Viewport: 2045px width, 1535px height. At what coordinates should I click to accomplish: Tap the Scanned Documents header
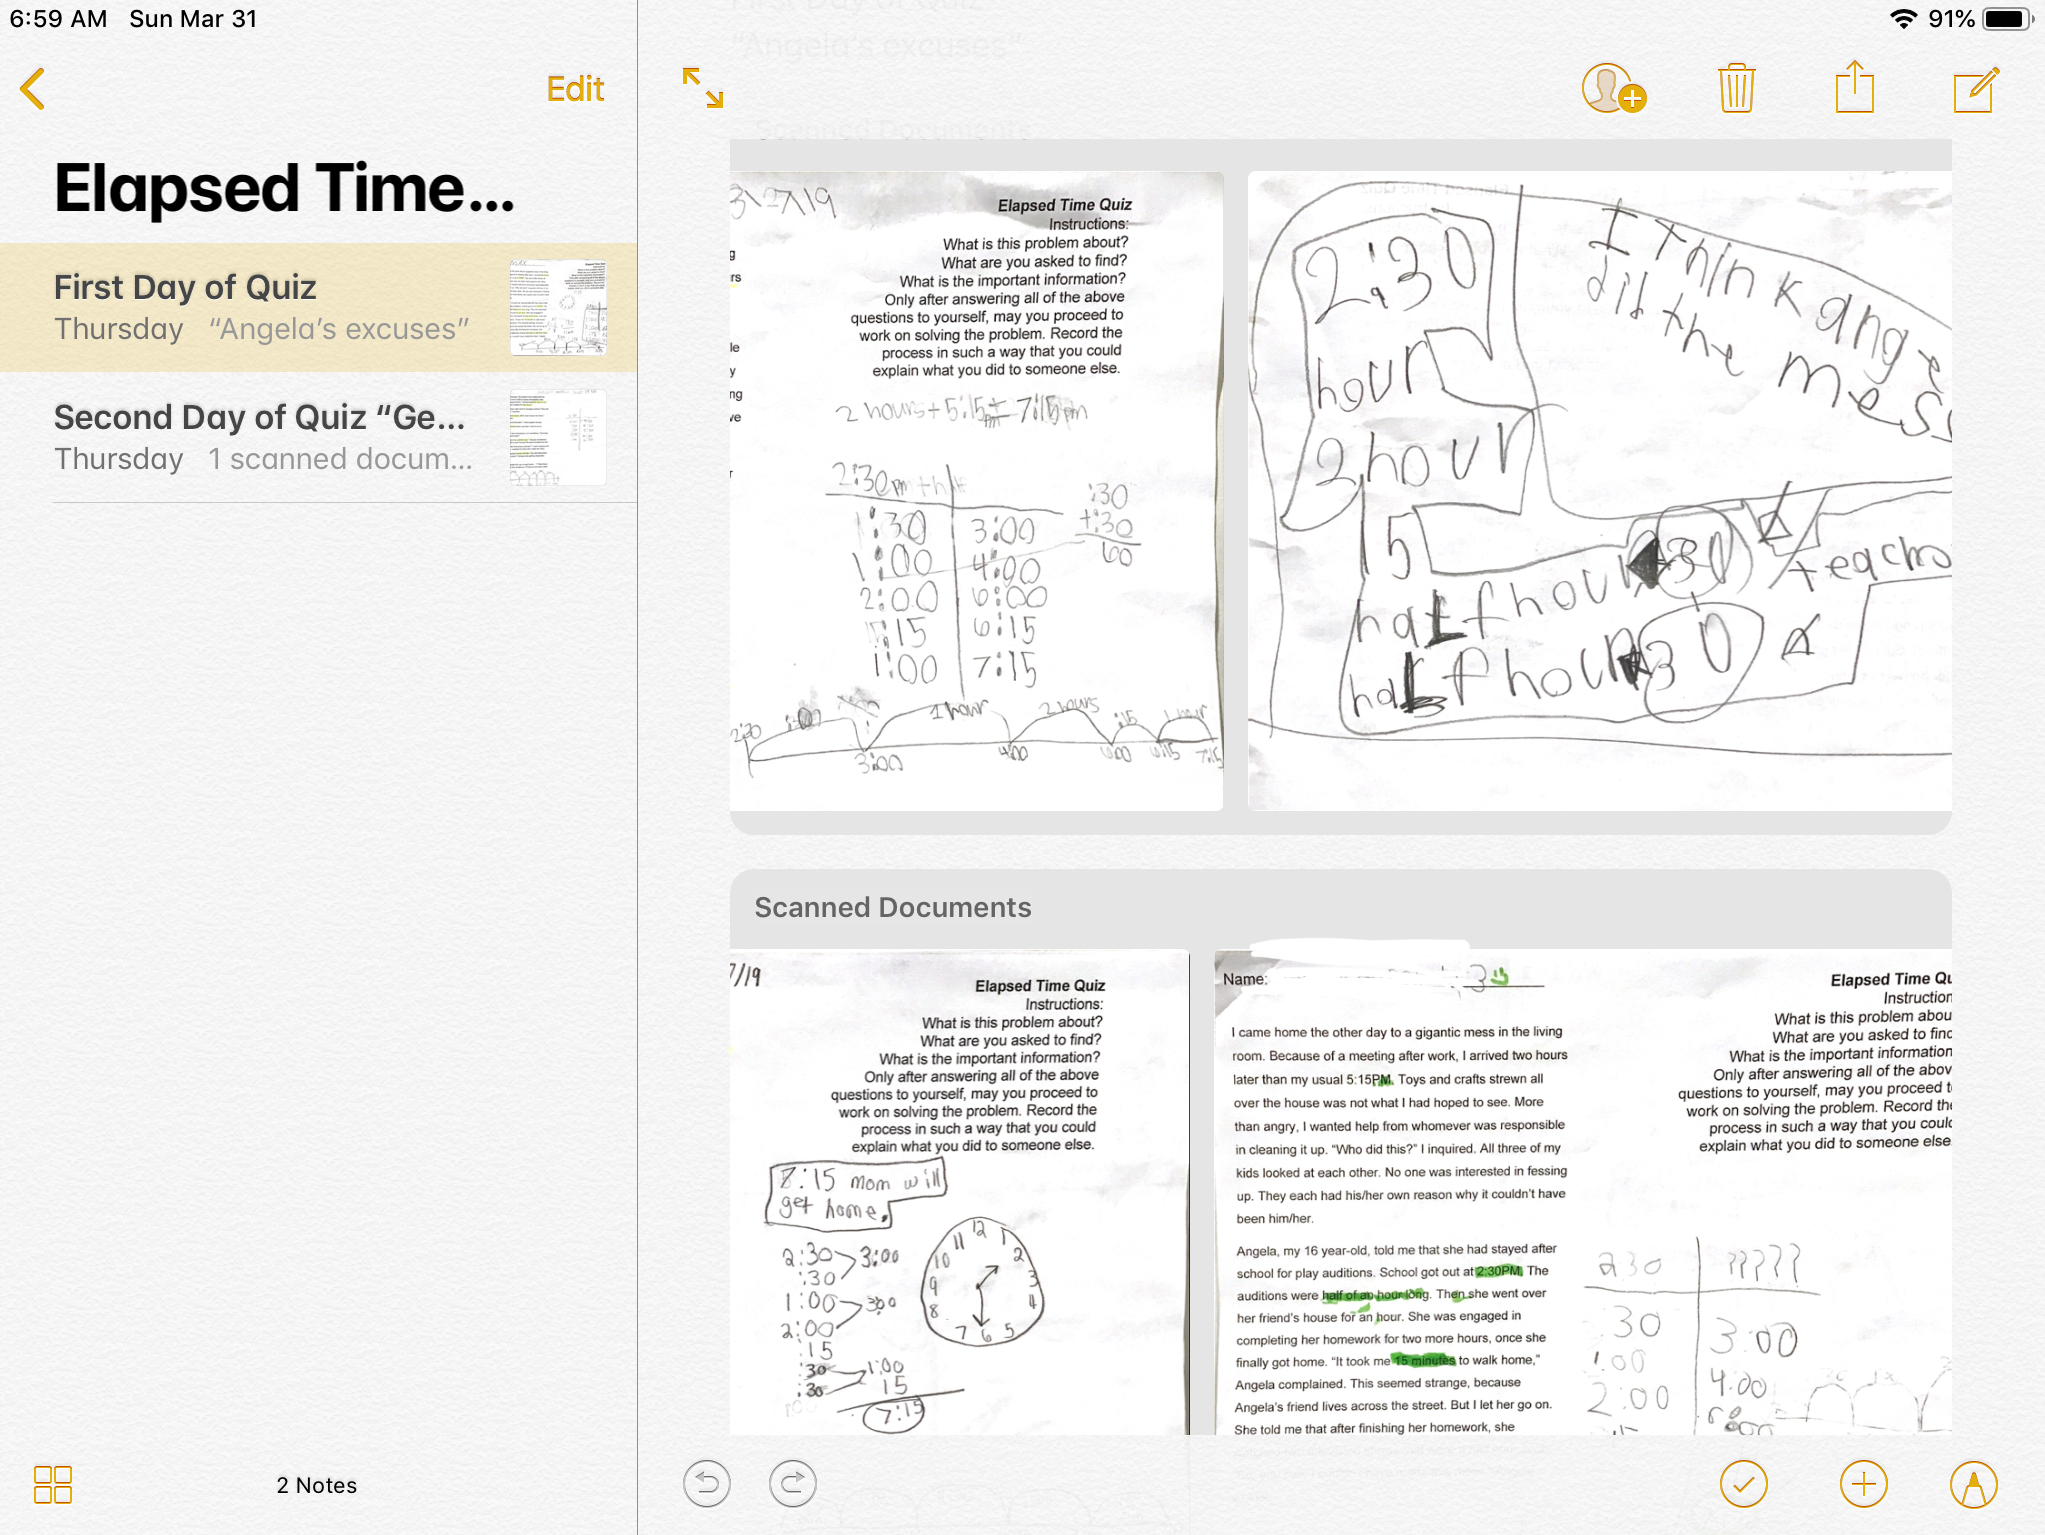point(892,907)
